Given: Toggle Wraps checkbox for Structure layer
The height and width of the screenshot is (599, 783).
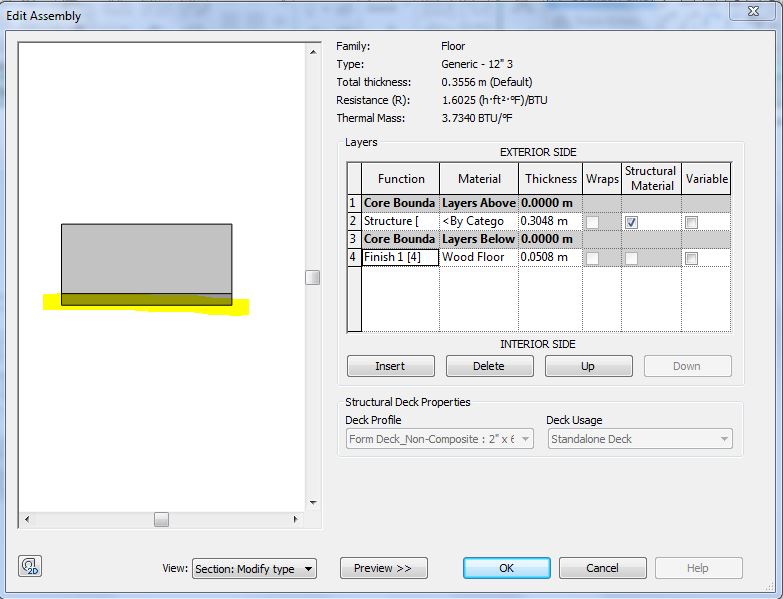Looking at the screenshot, I should pos(592,222).
